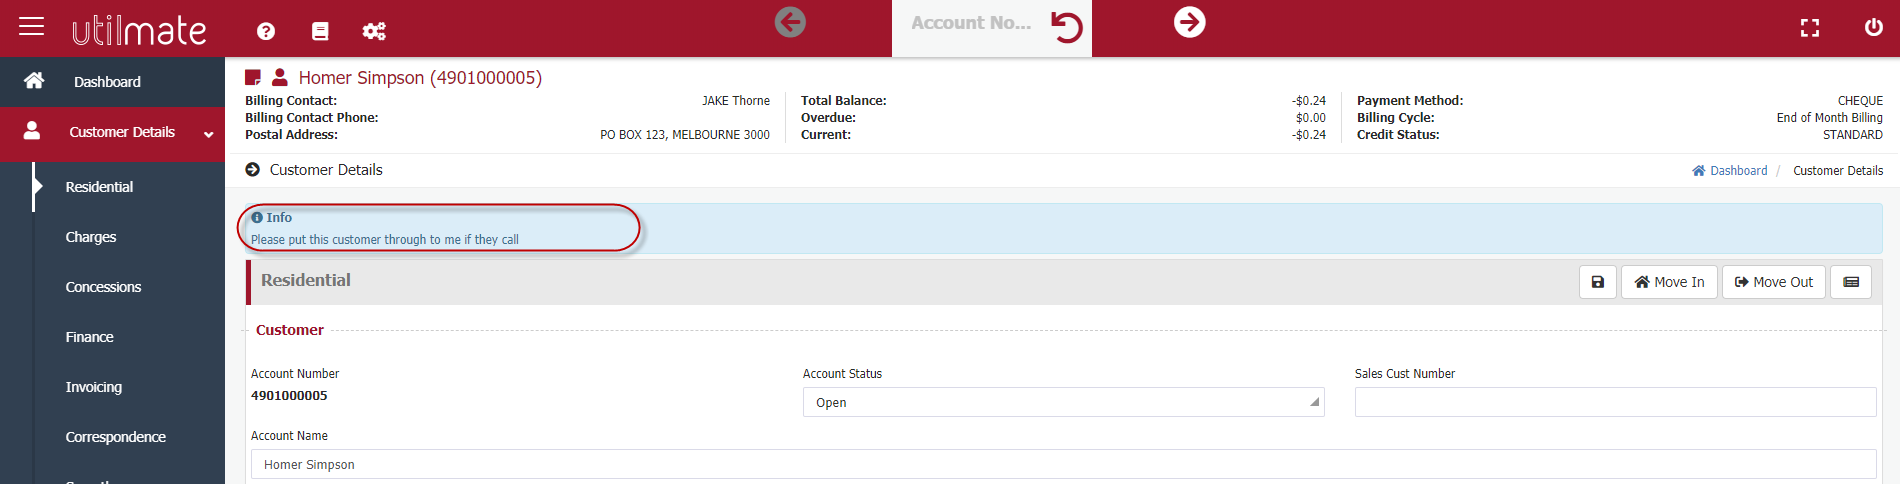Screen dimensions: 1900x484
Task: Click the Move Out button
Action: pyautogui.click(x=1773, y=282)
